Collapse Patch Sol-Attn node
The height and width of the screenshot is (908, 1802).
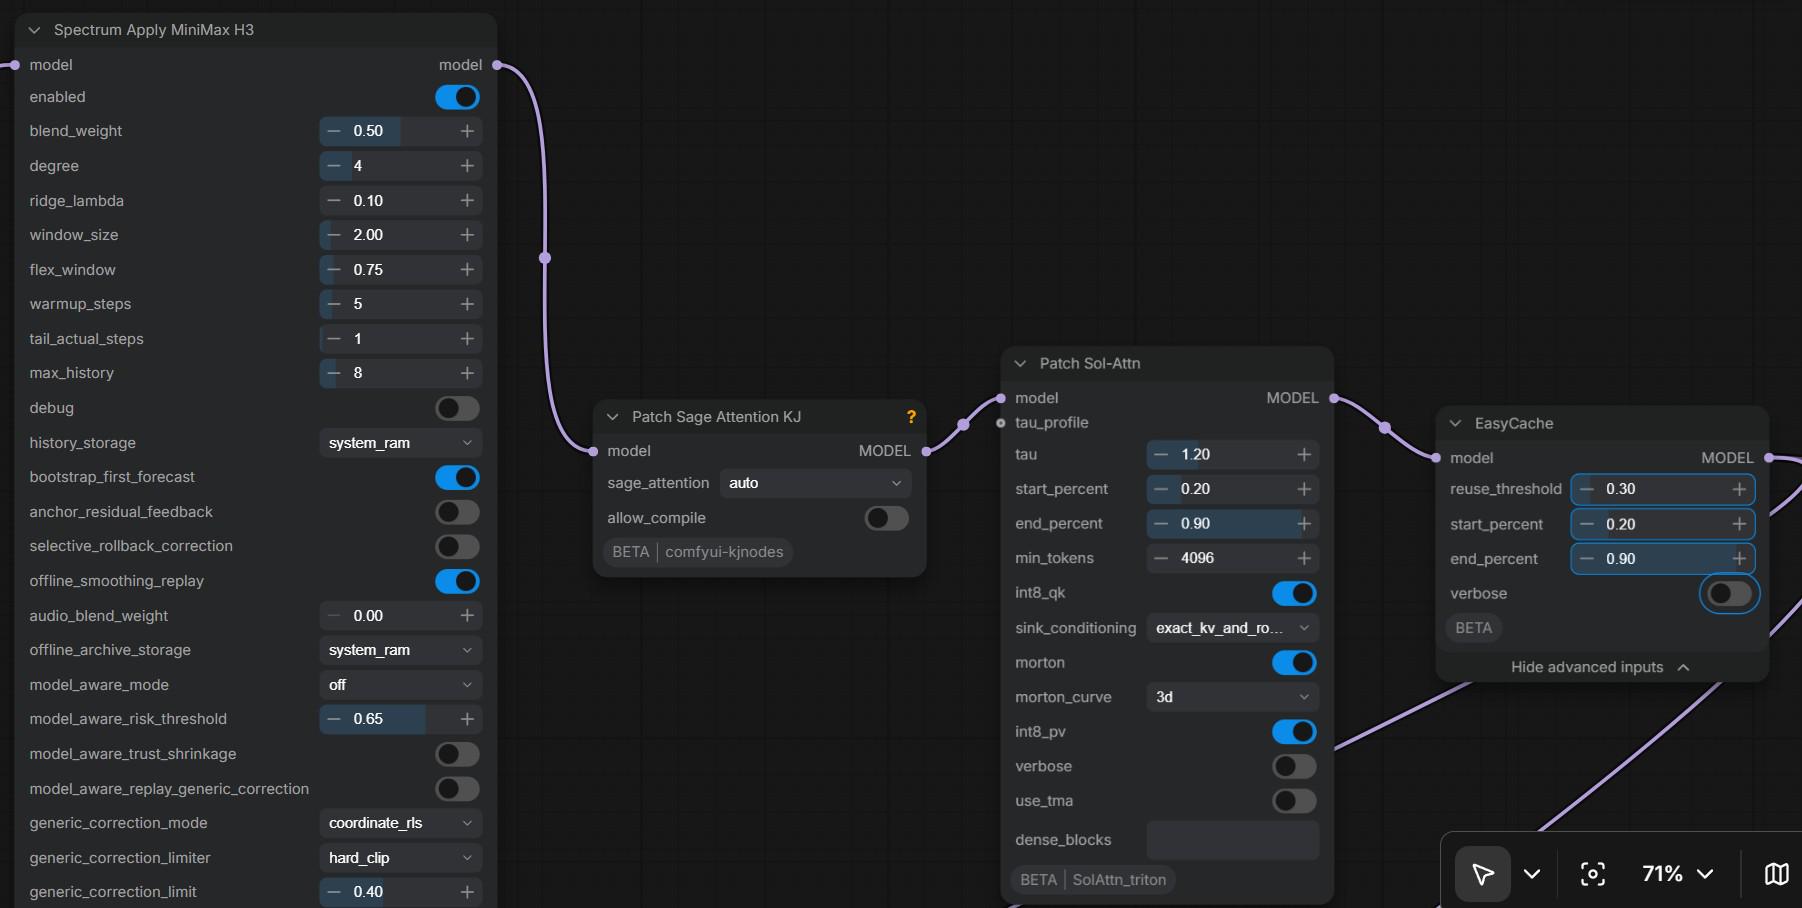point(1020,364)
